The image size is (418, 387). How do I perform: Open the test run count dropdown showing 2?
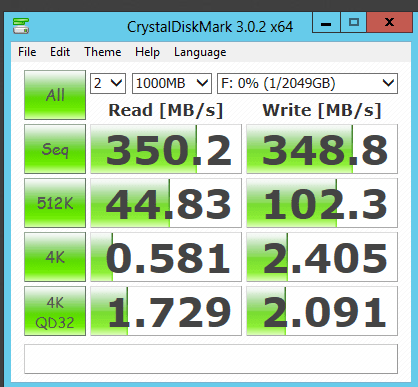click(x=108, y=83)
